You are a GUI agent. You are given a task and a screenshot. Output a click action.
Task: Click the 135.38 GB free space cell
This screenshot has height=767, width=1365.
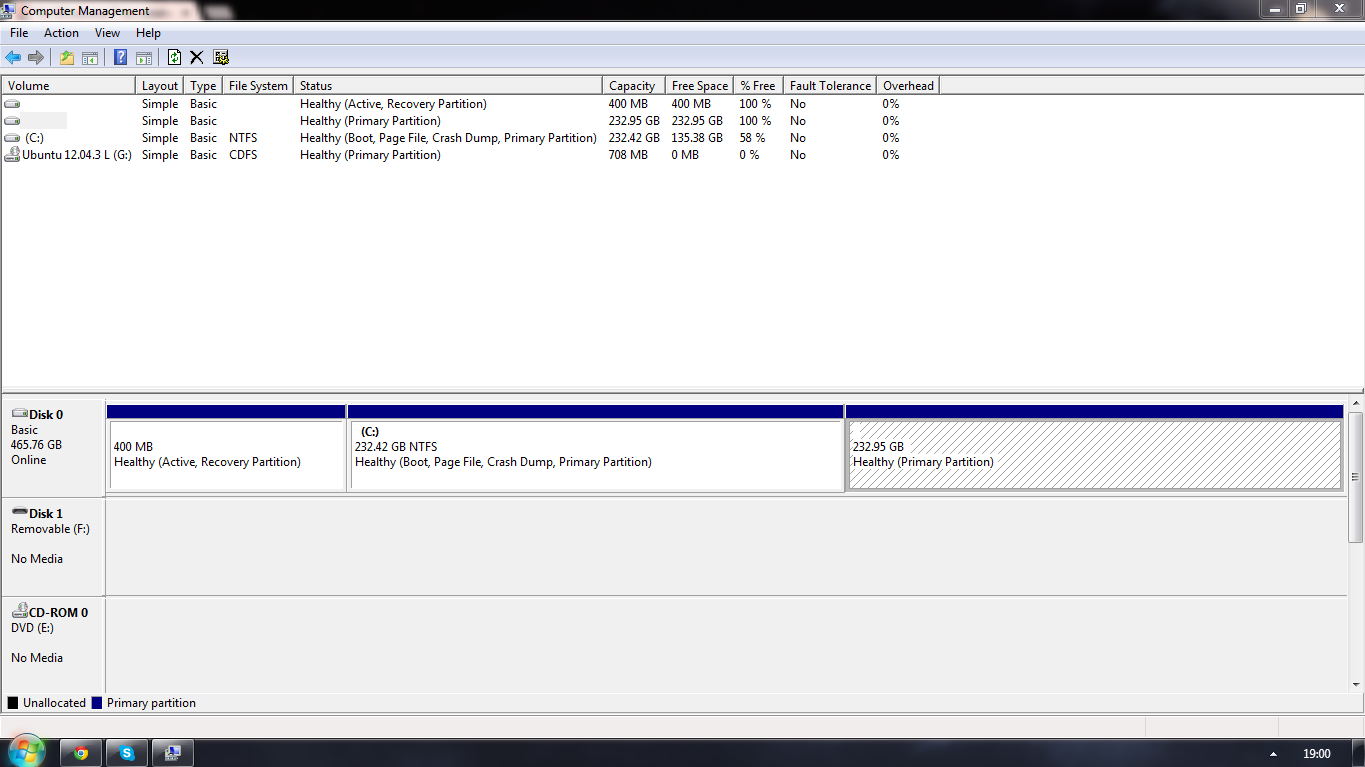[697, 138]
